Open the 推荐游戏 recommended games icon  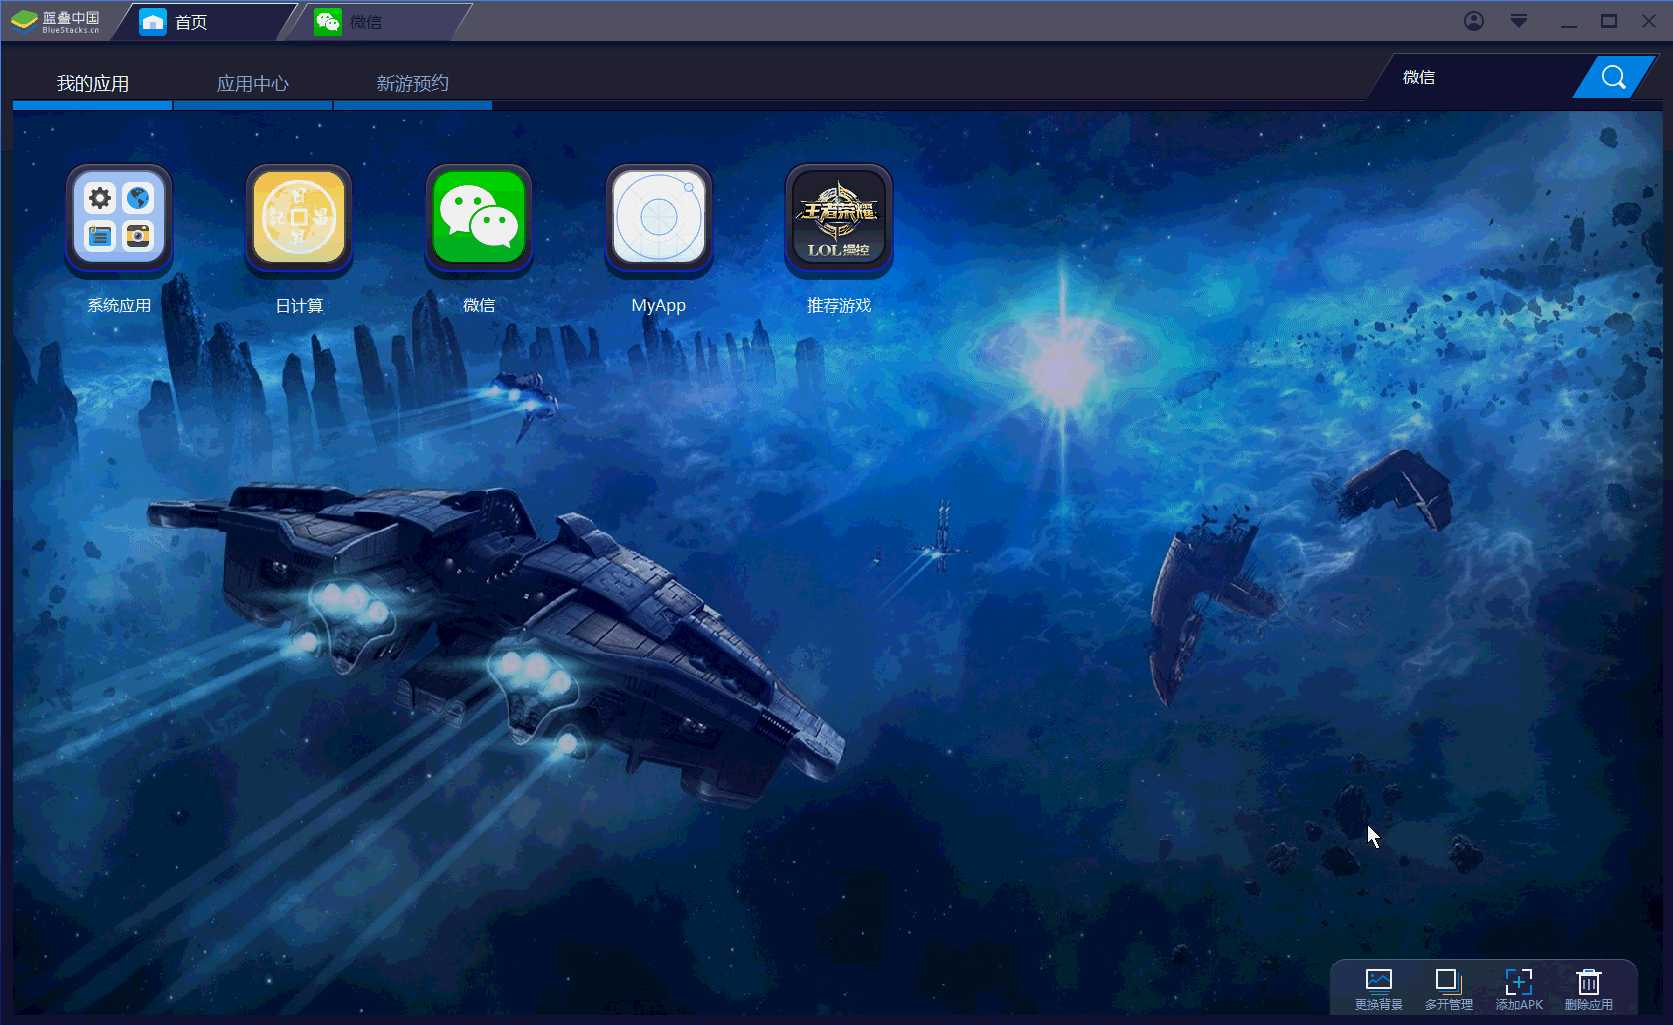(839, 217)
